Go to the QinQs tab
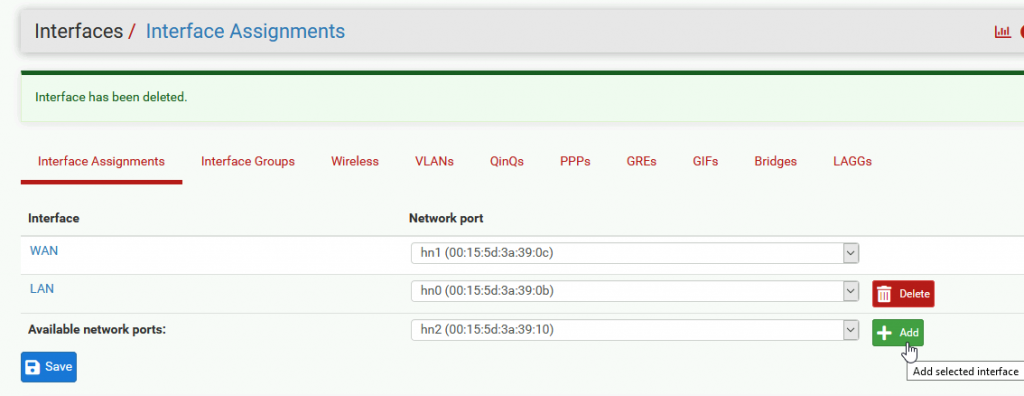 (x=507, y=161)
